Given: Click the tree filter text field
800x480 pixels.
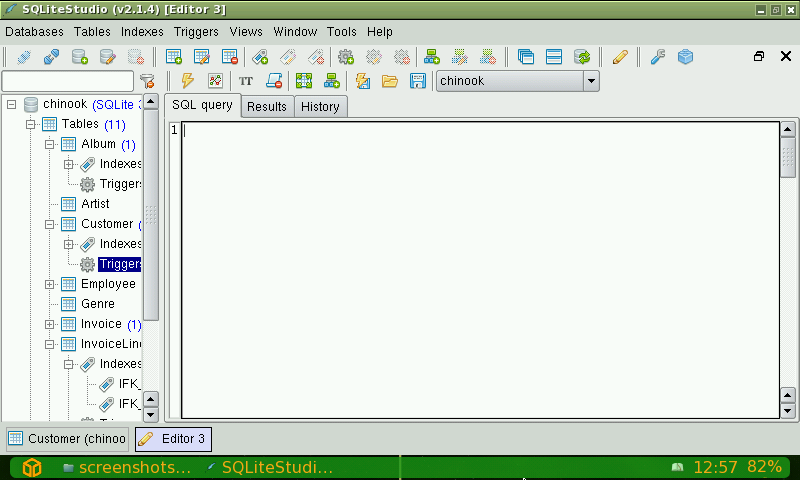Looking at the screenshot, I should pyautogui.click(x=68, y=81).
